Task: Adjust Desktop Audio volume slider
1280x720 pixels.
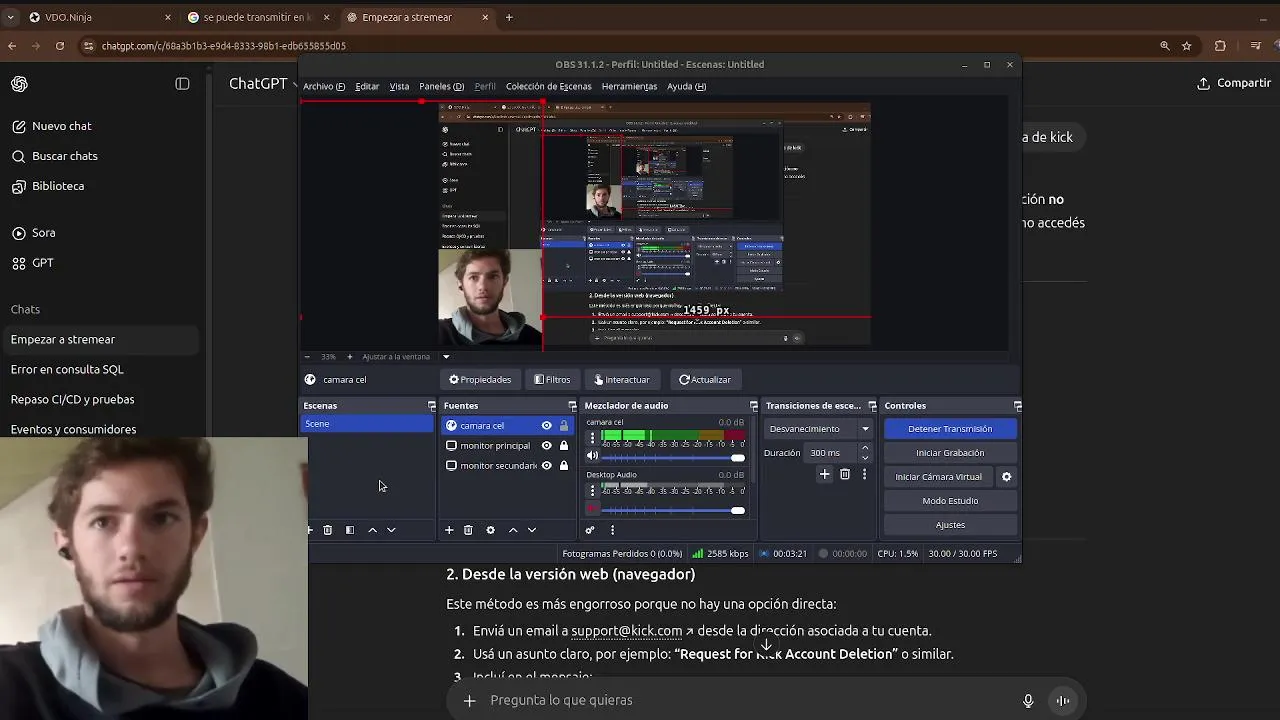Action: coord(674,510)
